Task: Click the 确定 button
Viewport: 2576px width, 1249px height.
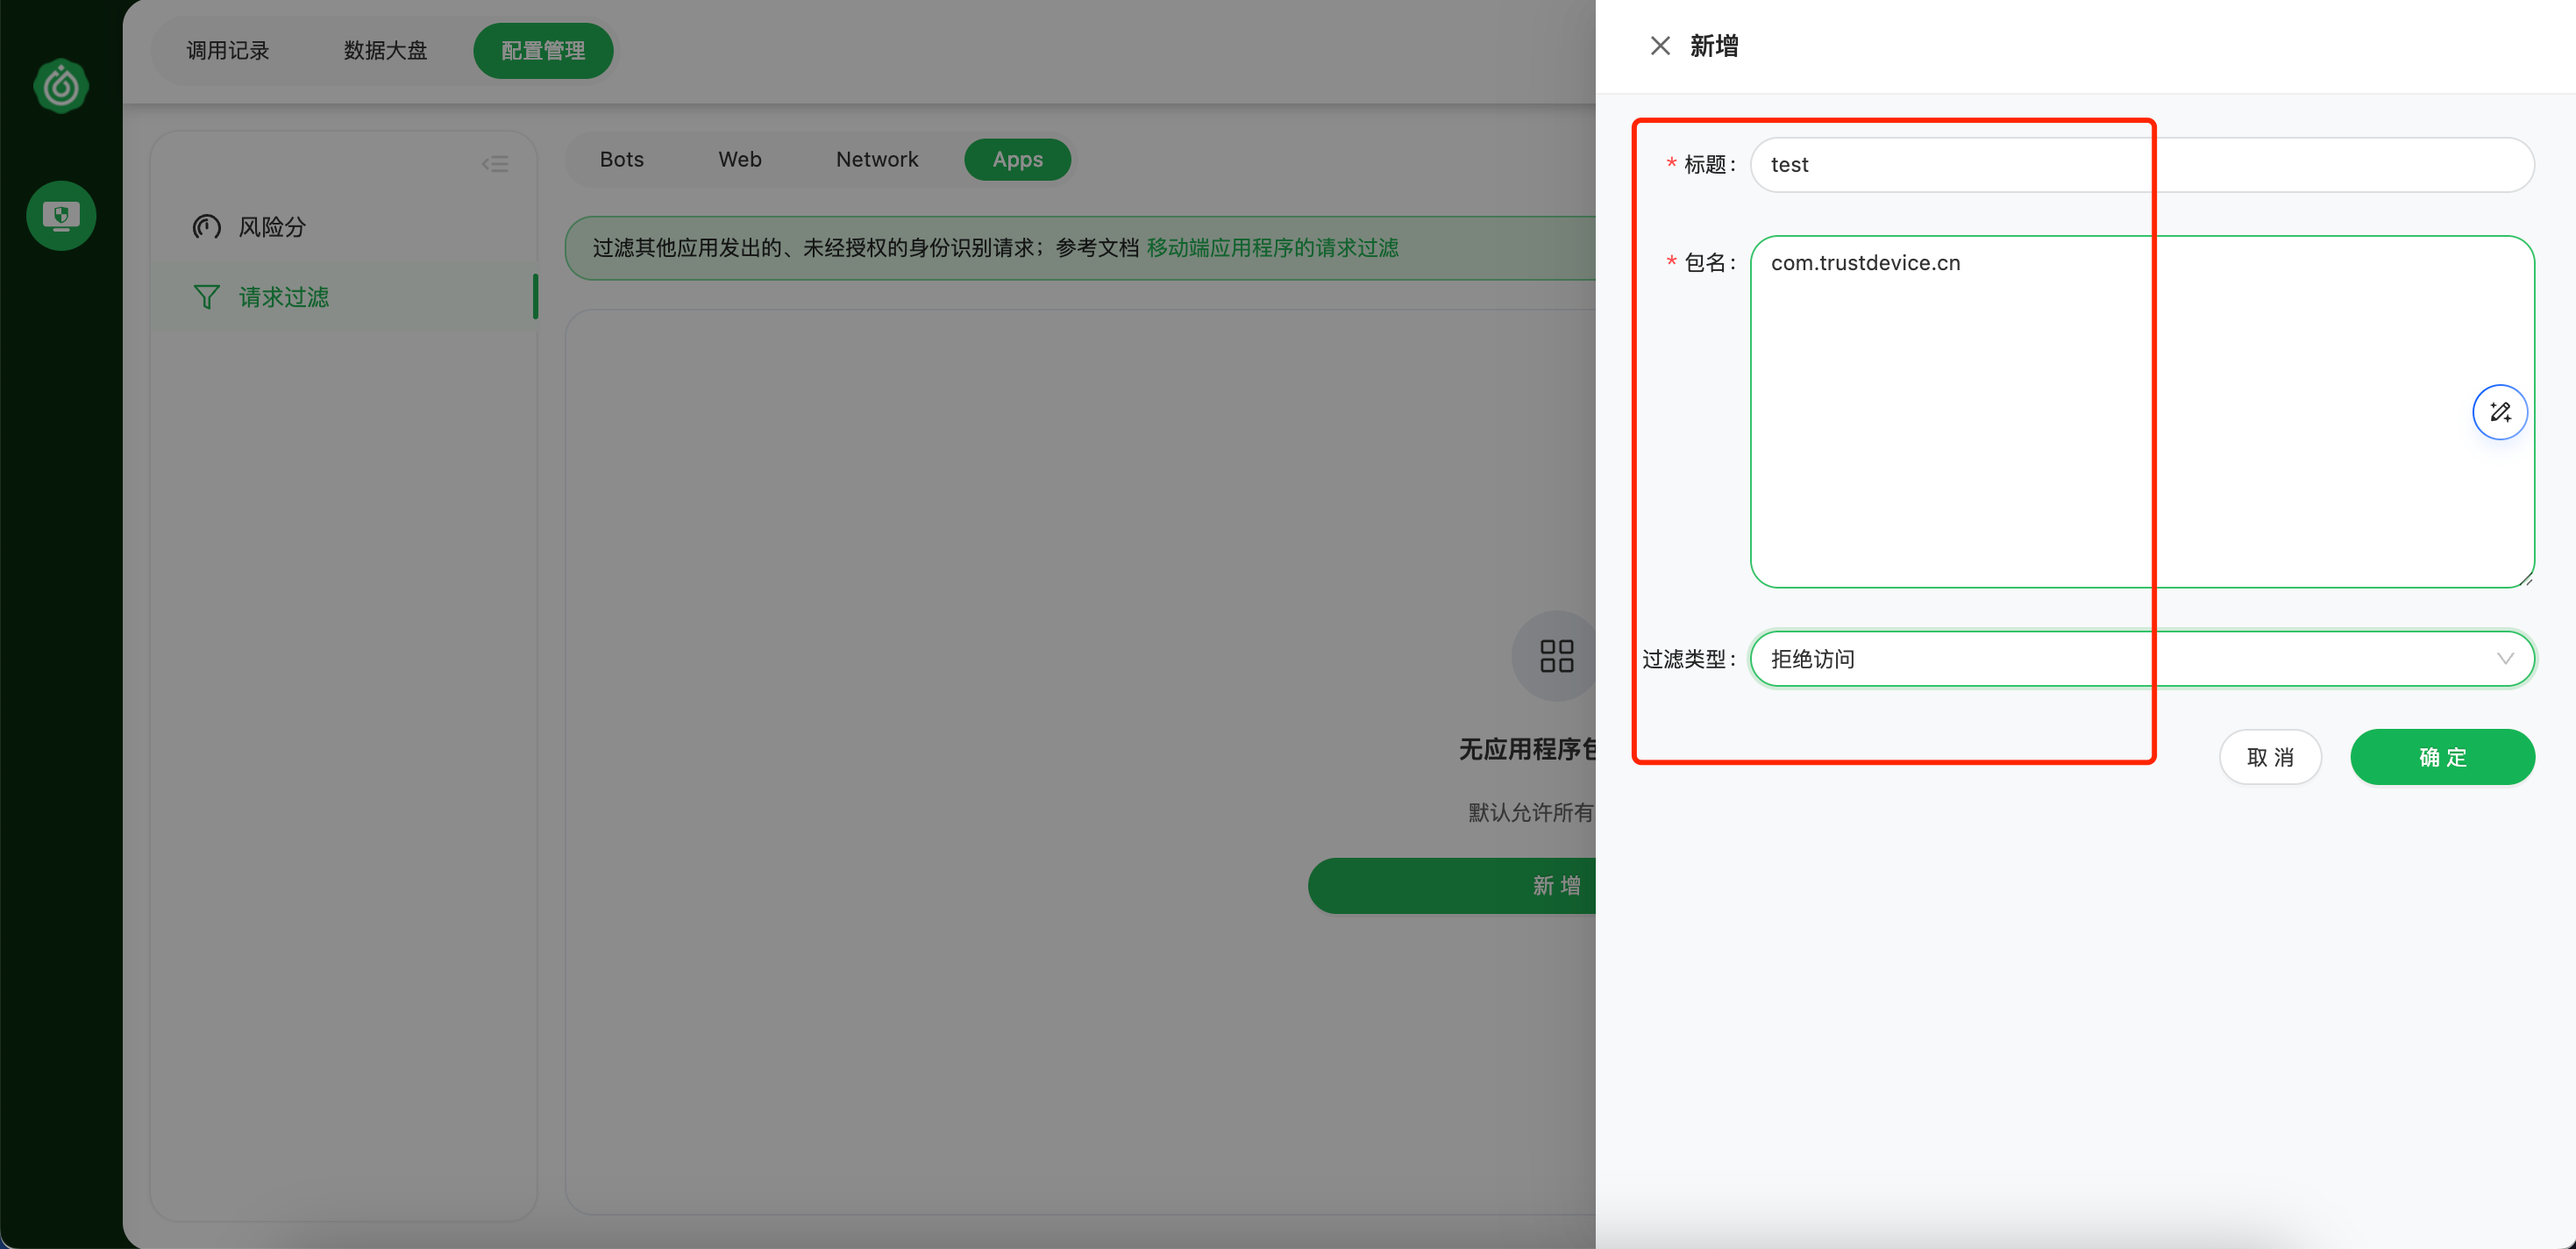Action: (2442, 757)
